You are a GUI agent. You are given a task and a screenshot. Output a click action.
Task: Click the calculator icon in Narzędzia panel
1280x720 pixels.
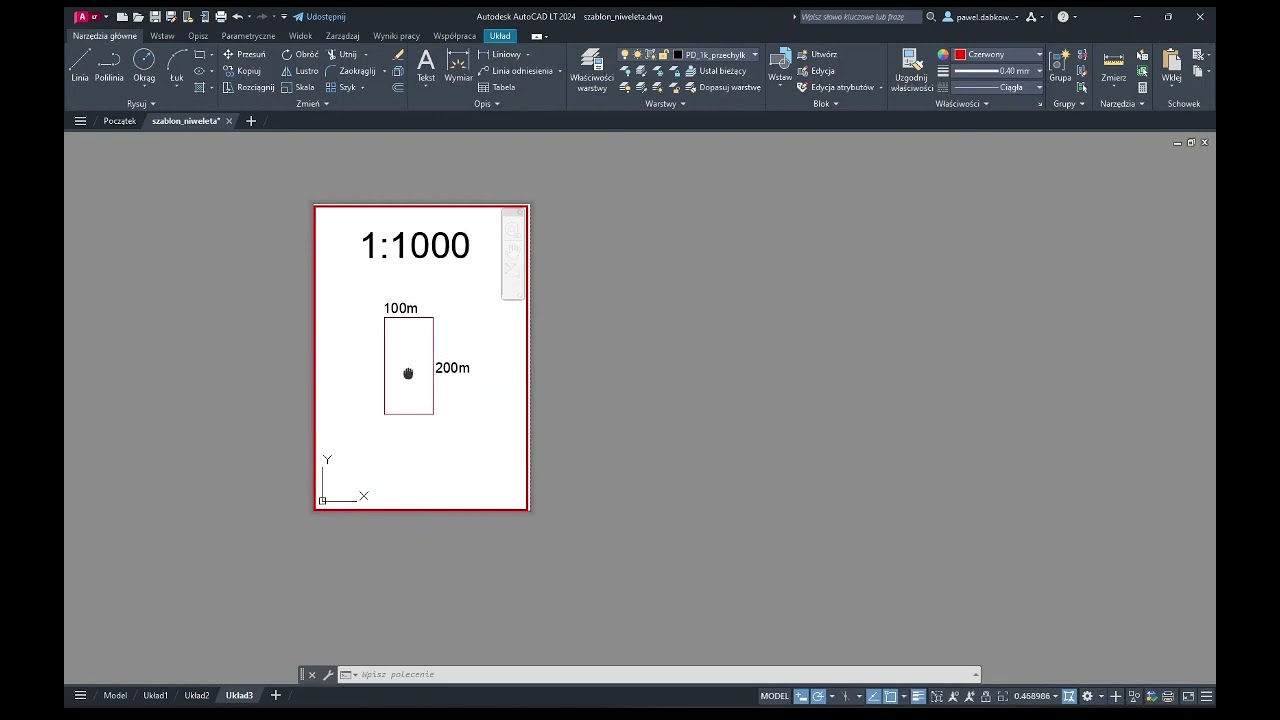(x=1142, y=88)
